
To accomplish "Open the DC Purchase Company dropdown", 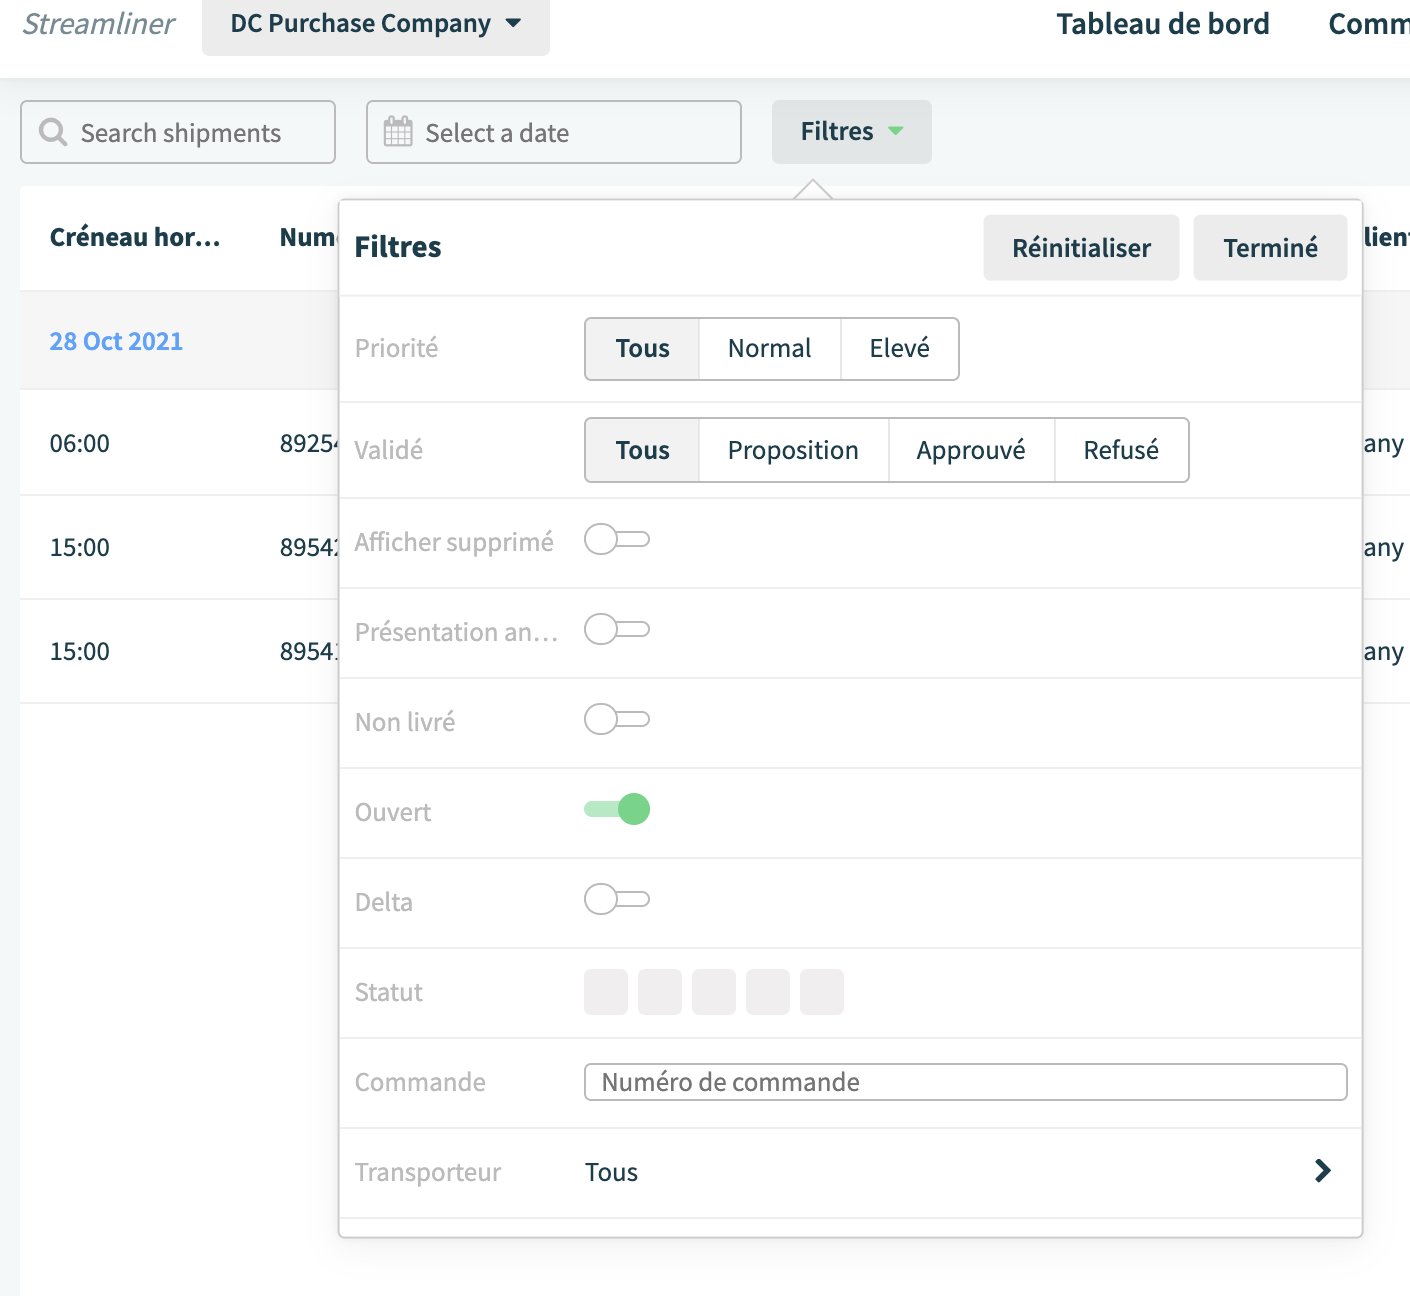I will [x=376, y=25].
